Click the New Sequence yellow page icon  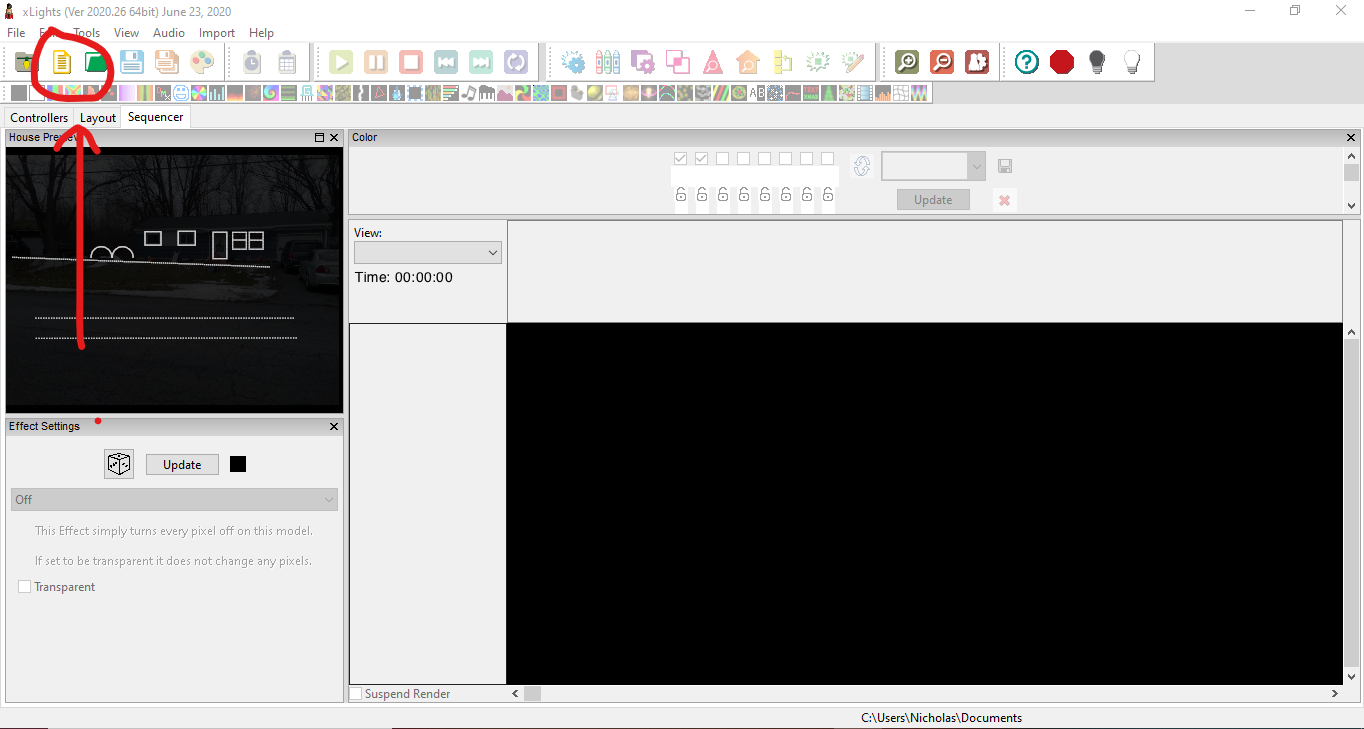pos(62,62)
